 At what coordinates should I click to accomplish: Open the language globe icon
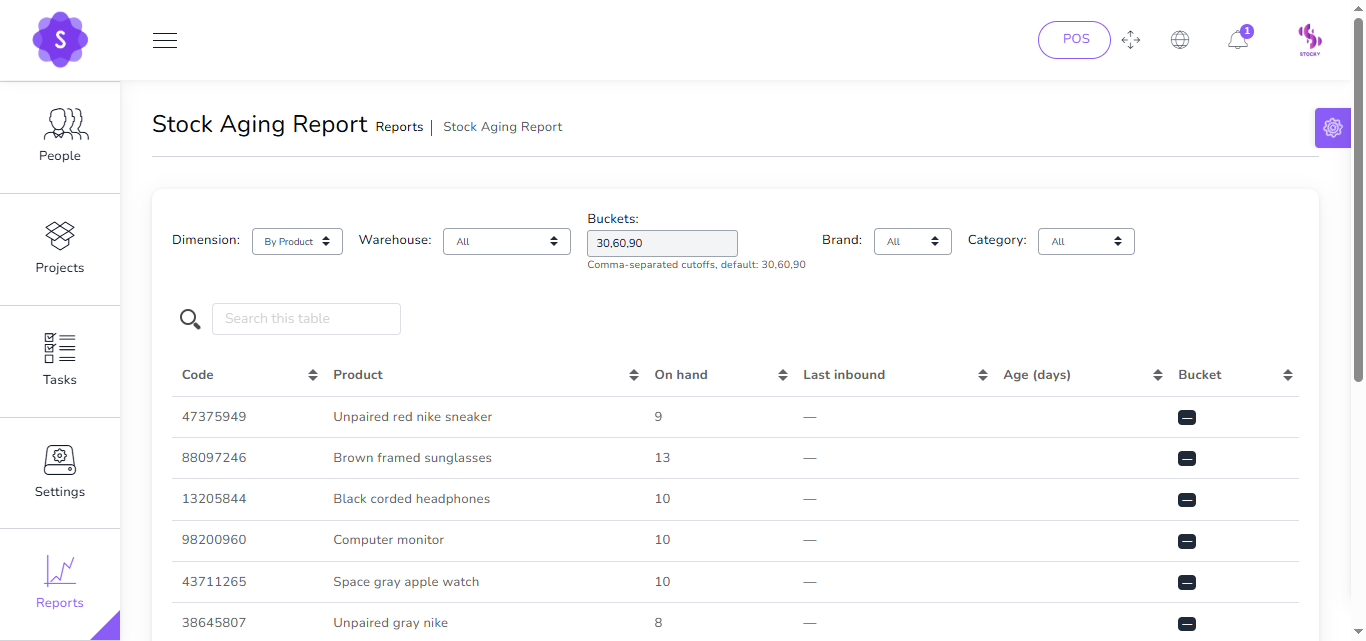tap(1180, 40)
